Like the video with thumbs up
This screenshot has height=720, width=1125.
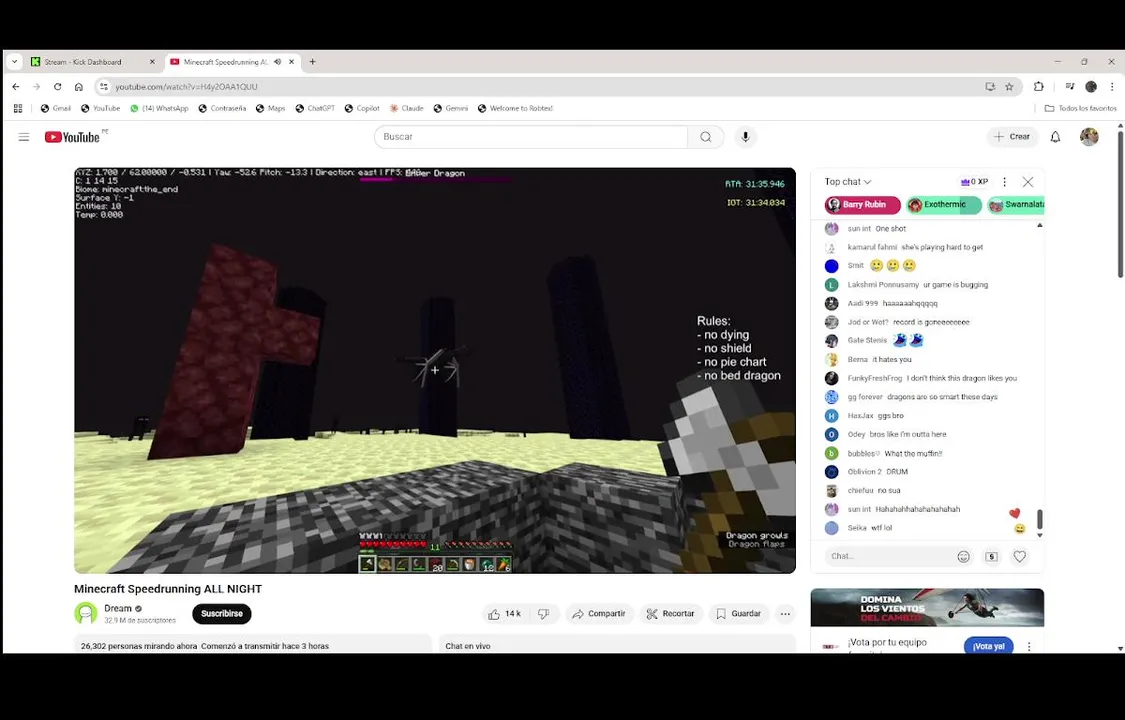(x=504, y=614)
